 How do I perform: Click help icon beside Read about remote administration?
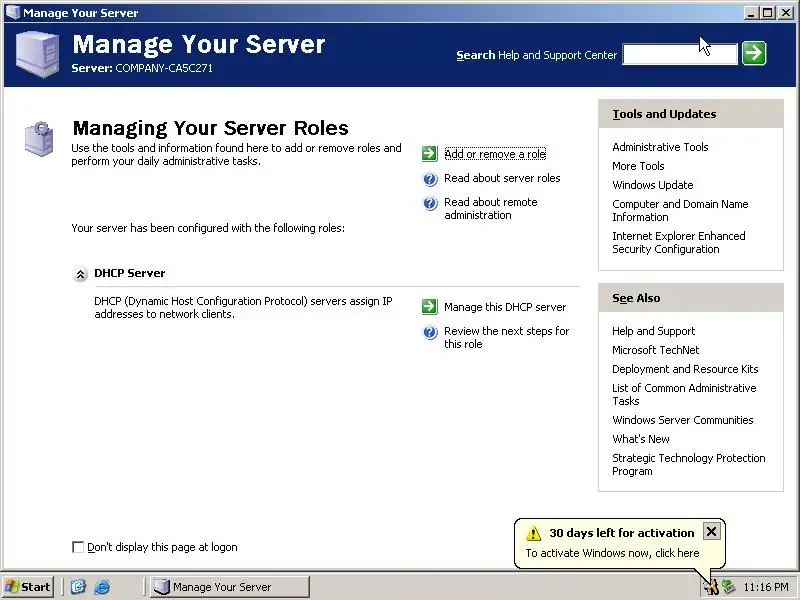pyautogui.click(x=430, y=203)
